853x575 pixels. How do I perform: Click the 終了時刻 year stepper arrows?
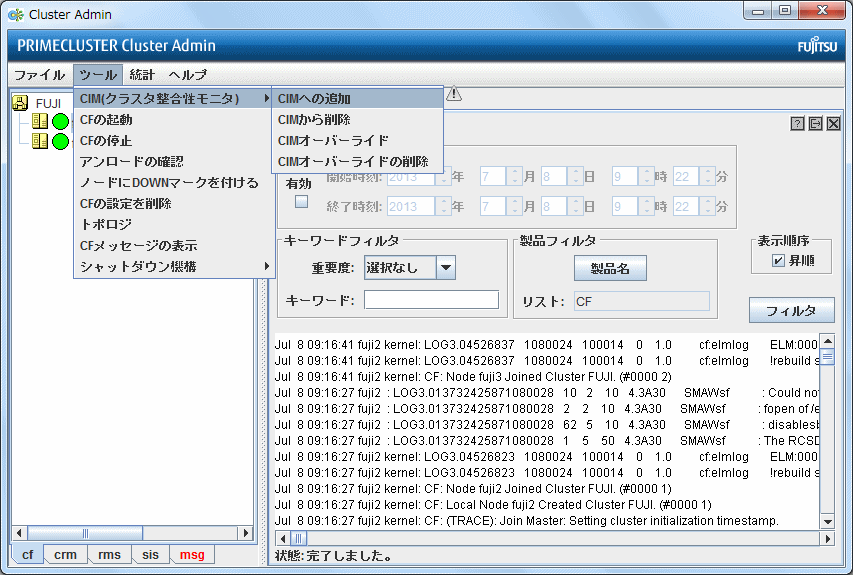point(443,206)
